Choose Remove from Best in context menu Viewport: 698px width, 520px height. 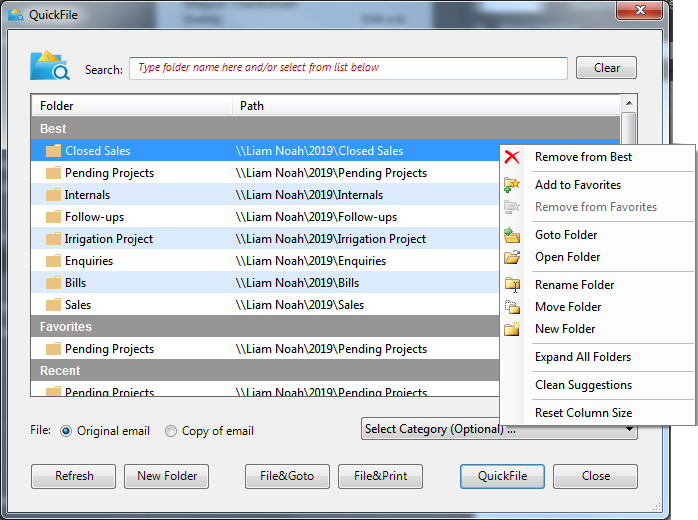pyautogui.click(x=583, y=157)
